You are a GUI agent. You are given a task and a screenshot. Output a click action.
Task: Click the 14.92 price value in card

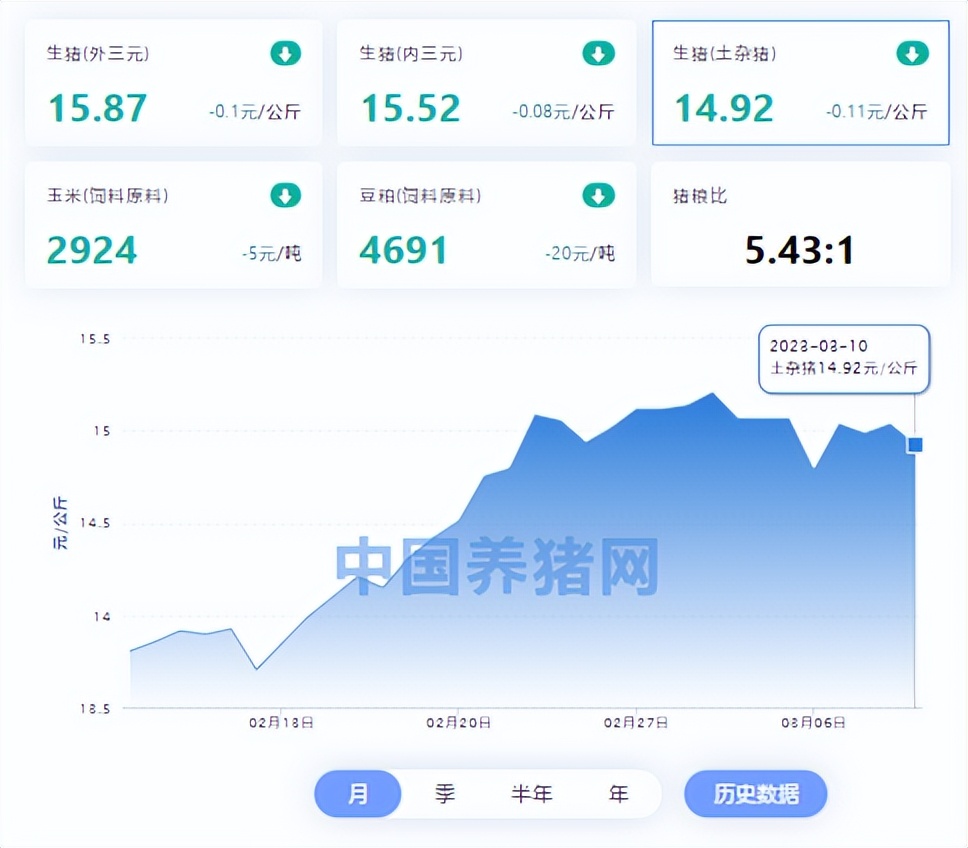click(x=724, y=108)
